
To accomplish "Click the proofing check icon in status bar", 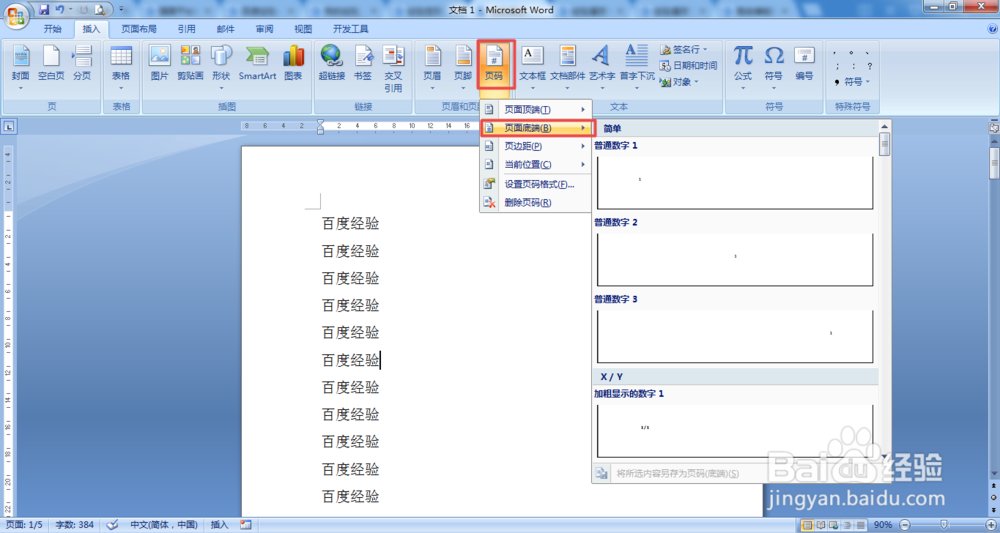I will point(112,525).
